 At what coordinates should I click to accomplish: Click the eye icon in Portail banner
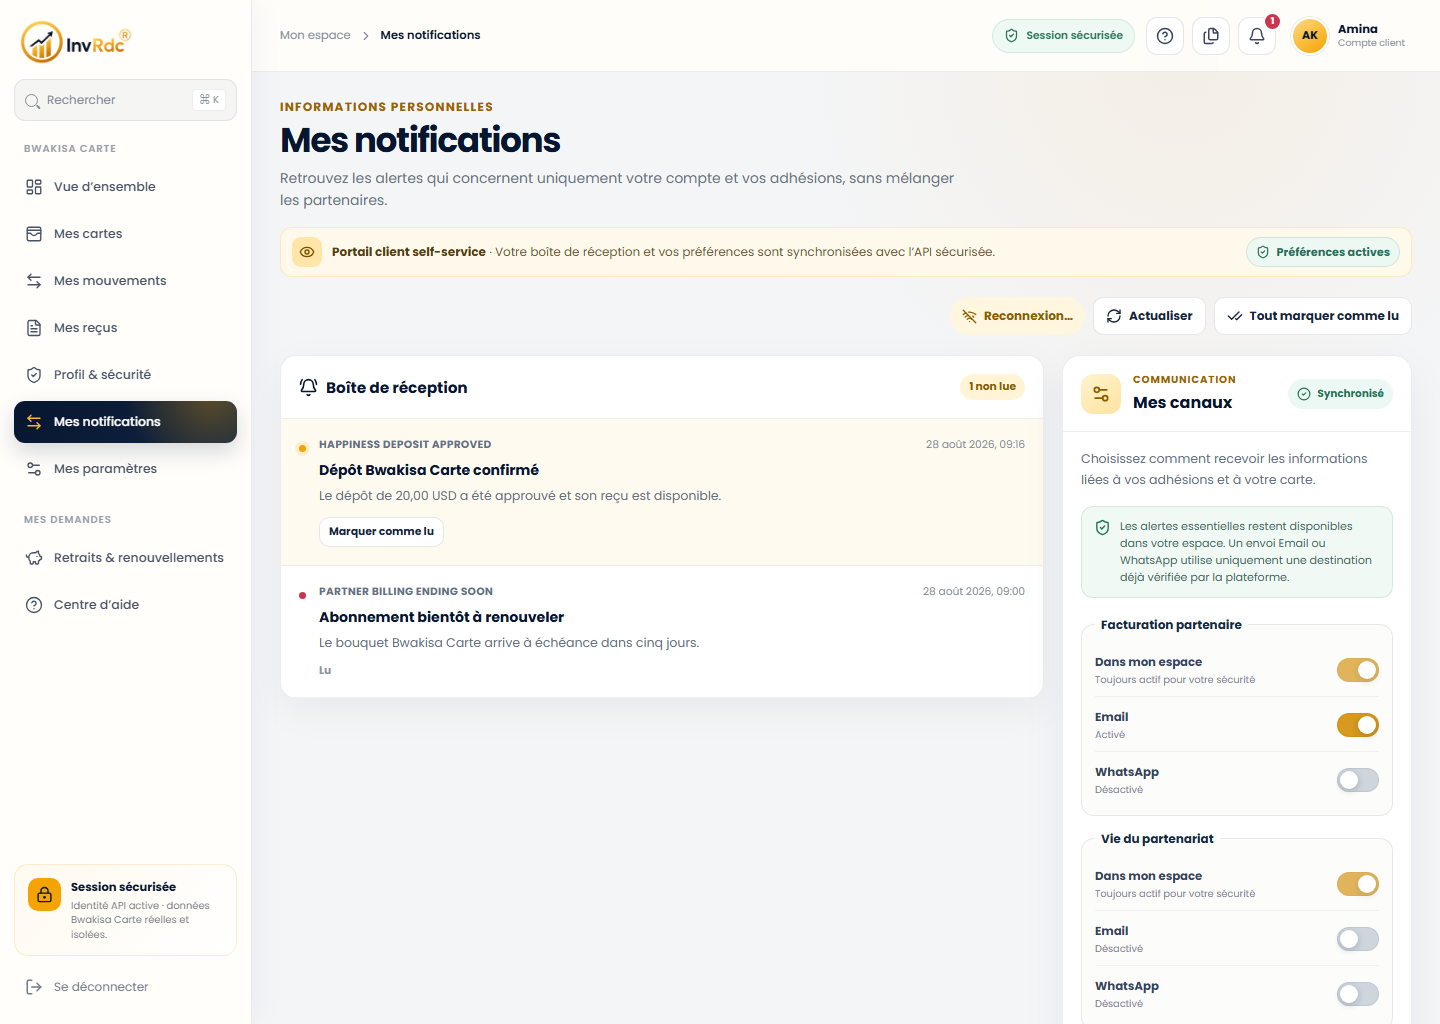[x=307, y=252]
